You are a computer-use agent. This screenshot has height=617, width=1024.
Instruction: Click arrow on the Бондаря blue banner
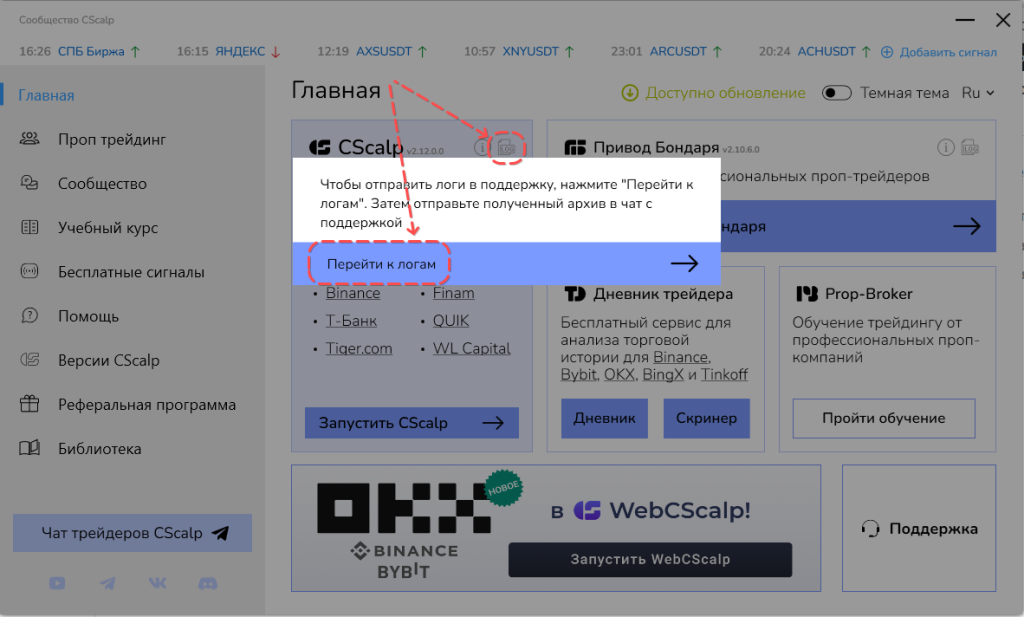[967, 227]
